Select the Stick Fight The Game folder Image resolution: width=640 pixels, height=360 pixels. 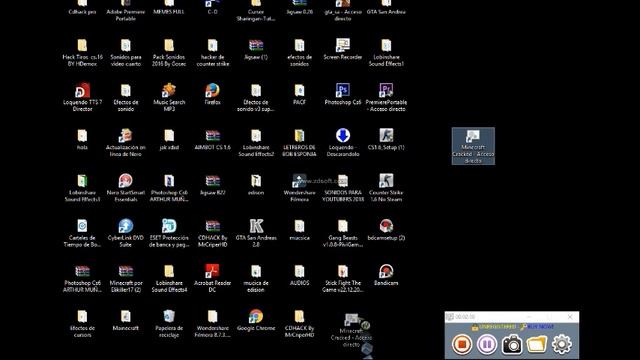343,278
